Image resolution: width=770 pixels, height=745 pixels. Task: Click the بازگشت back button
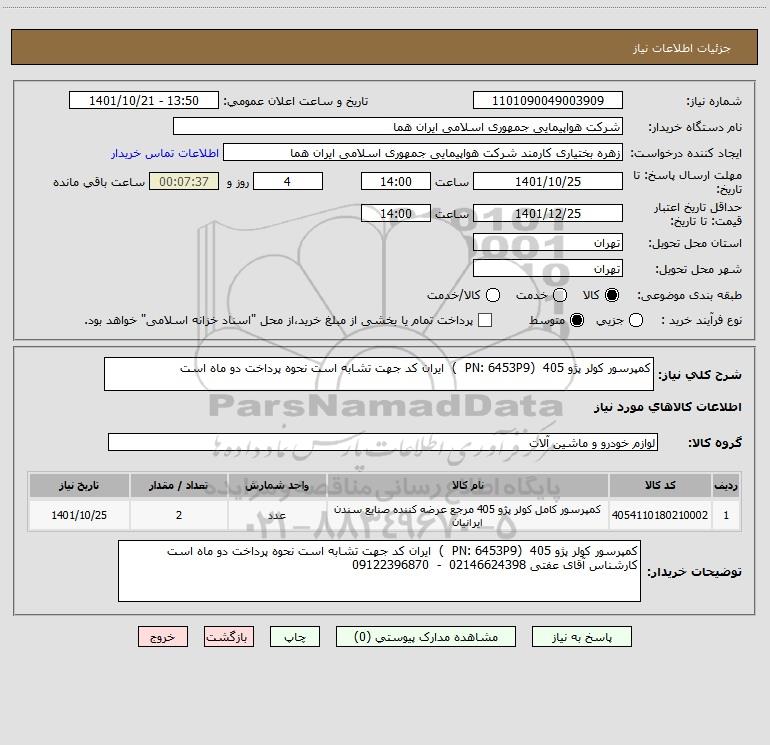click(229, 637)
